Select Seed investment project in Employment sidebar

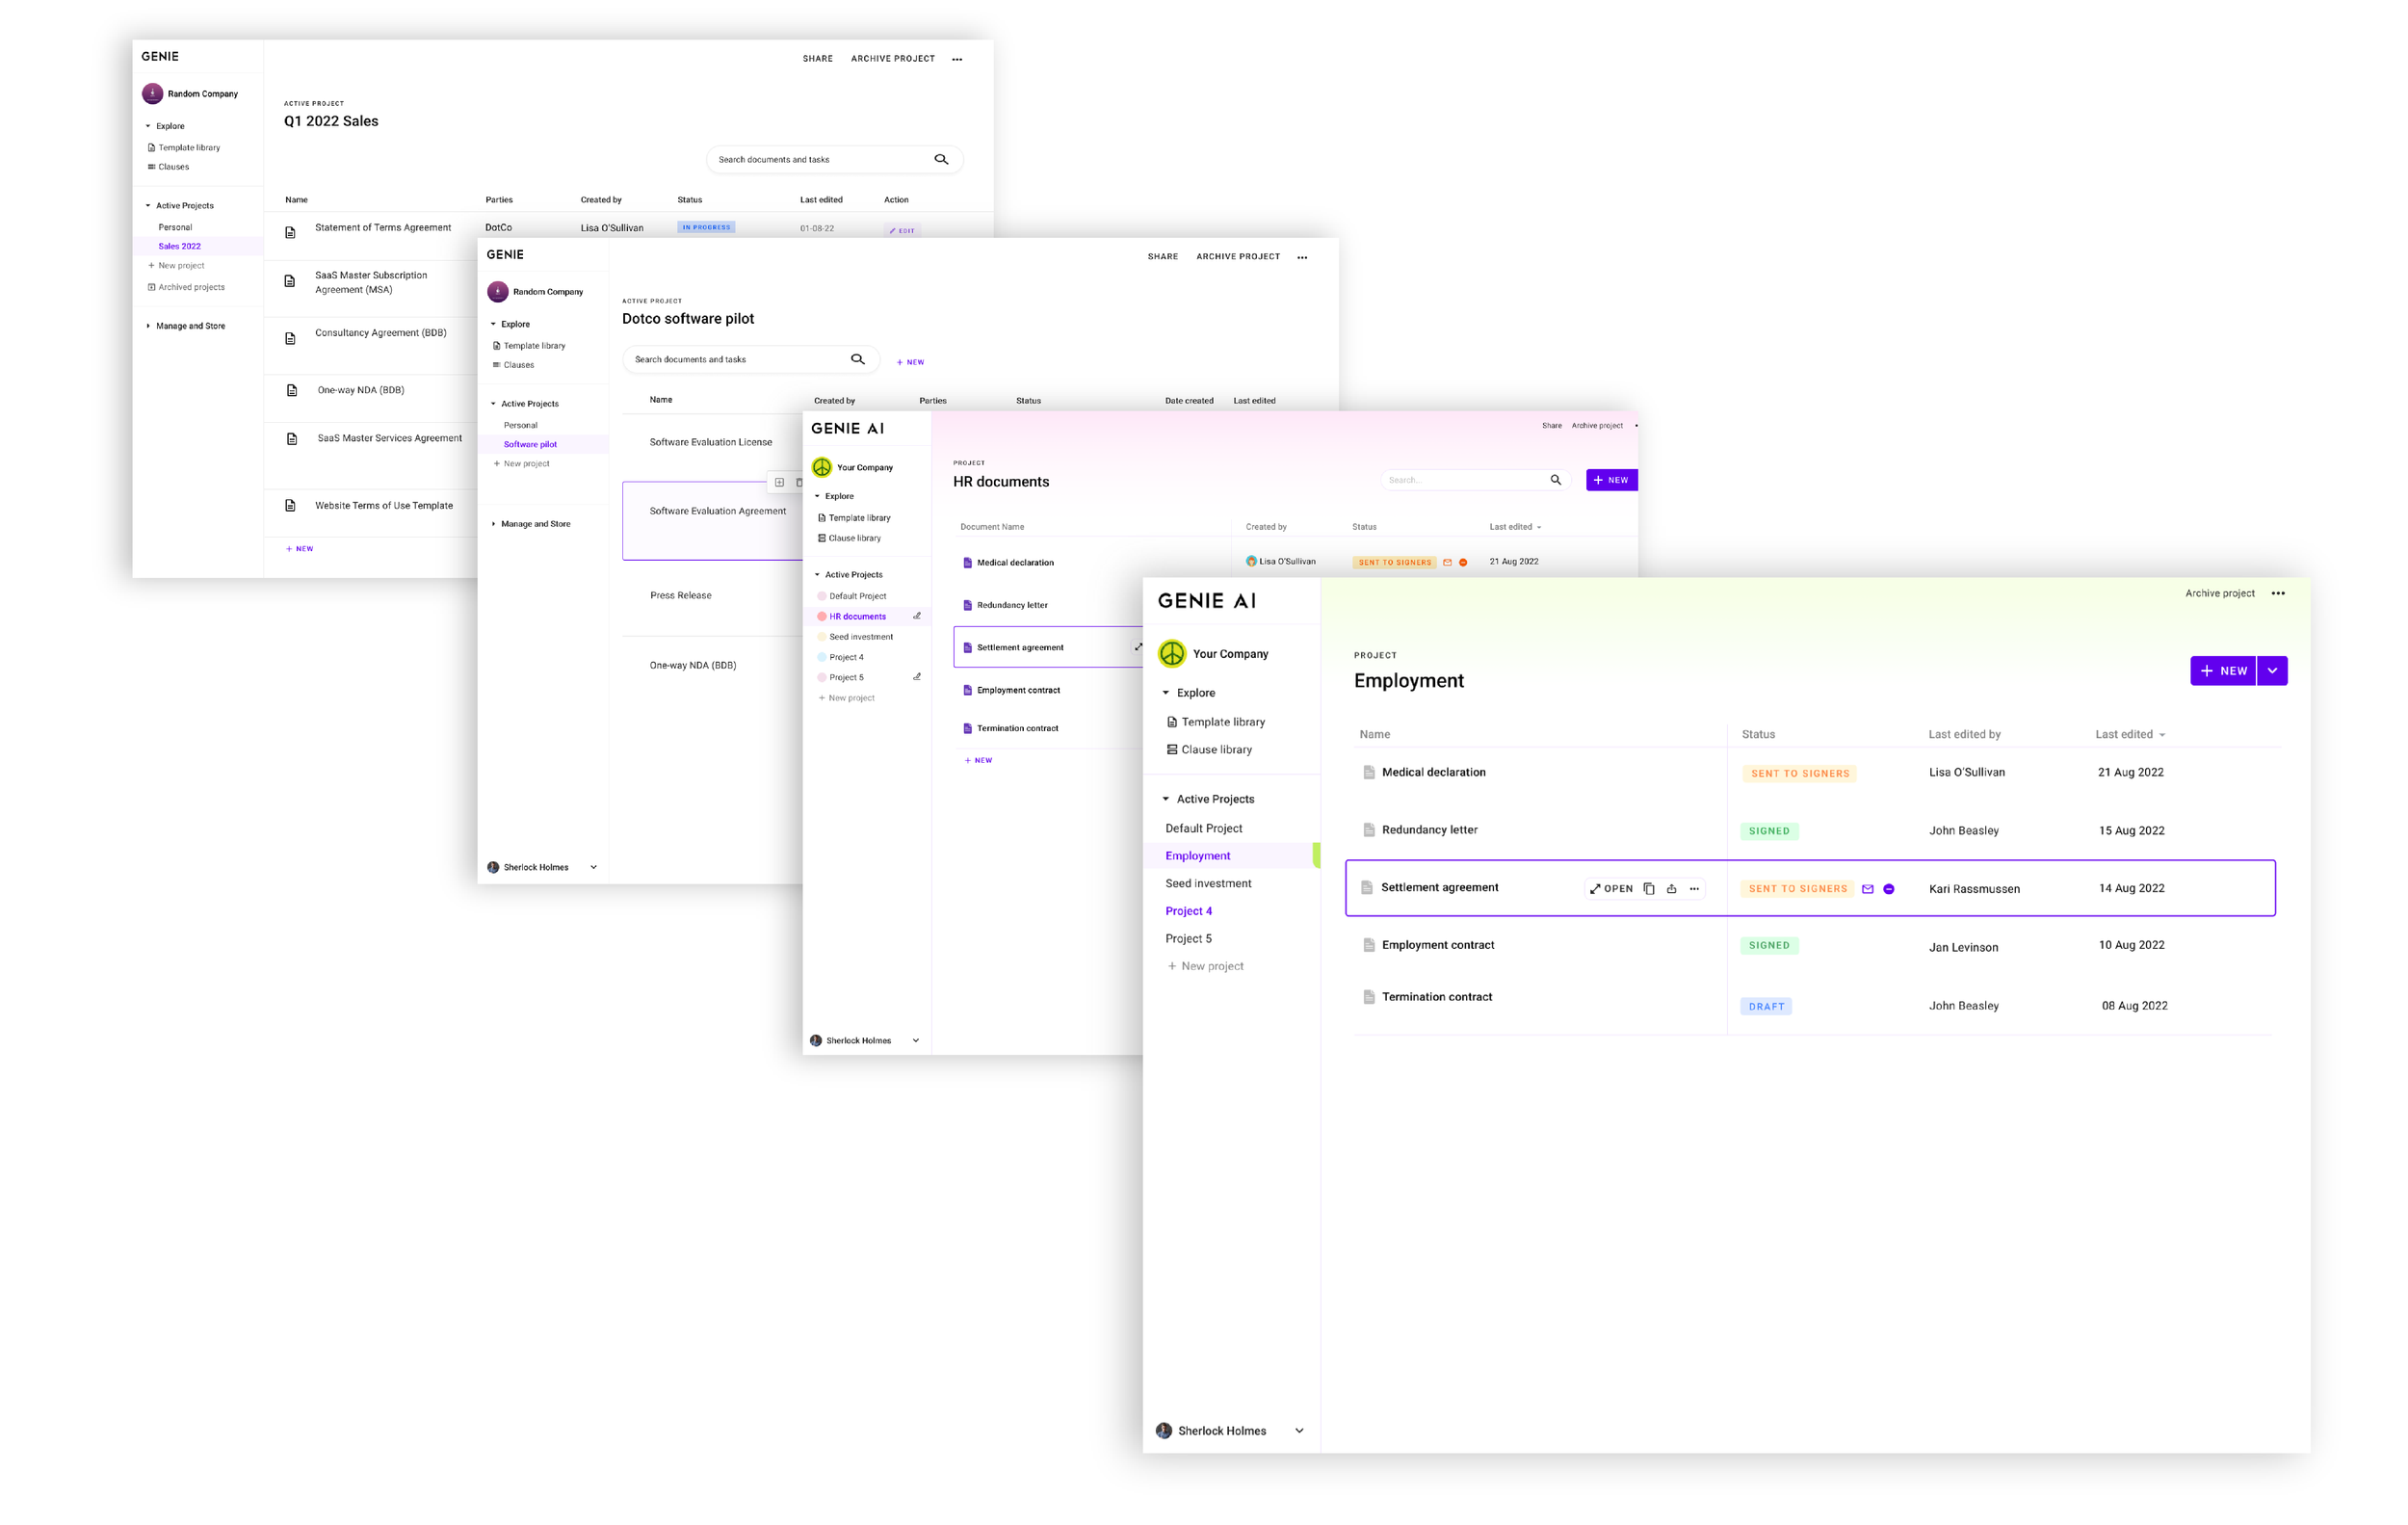[x=1208, y=883]
